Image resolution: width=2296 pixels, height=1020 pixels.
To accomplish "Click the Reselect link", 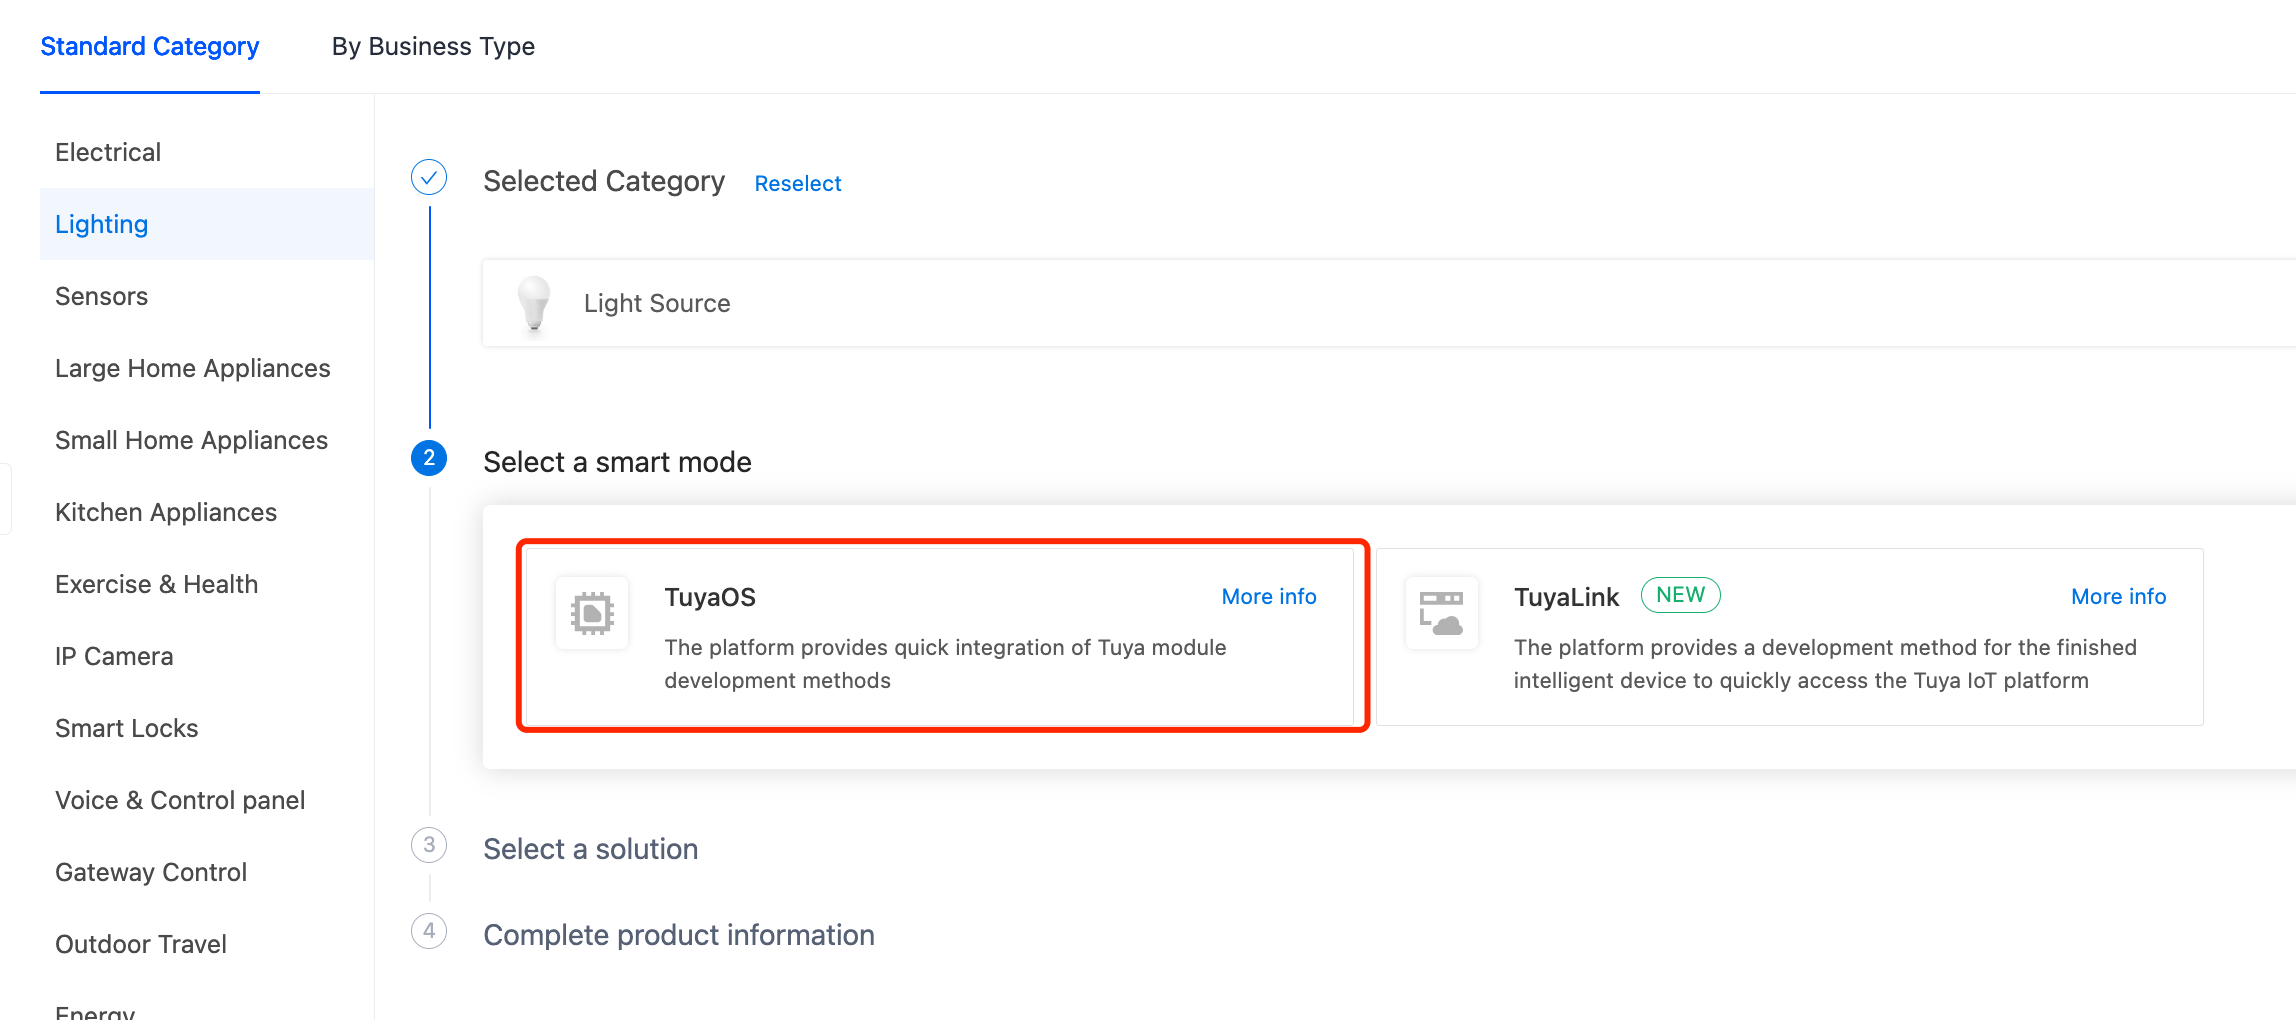I will (x=798, y=184).
